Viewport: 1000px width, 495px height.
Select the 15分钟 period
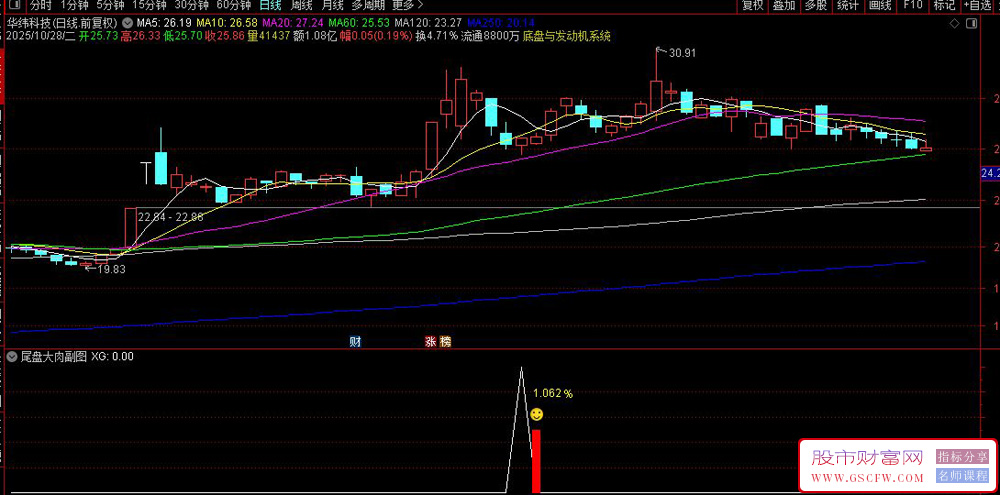pos(149,5)
